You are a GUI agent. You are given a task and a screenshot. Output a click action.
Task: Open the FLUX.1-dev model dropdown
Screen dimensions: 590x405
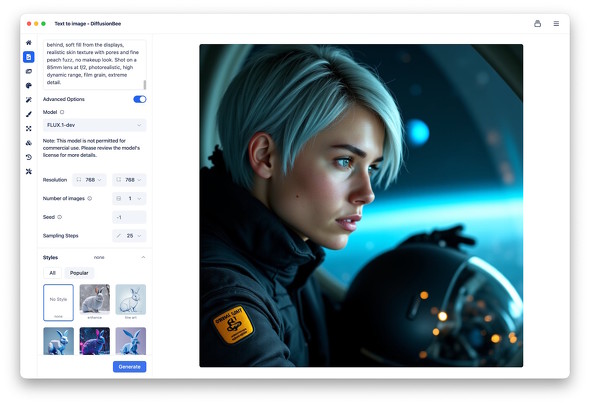[94, 125]
